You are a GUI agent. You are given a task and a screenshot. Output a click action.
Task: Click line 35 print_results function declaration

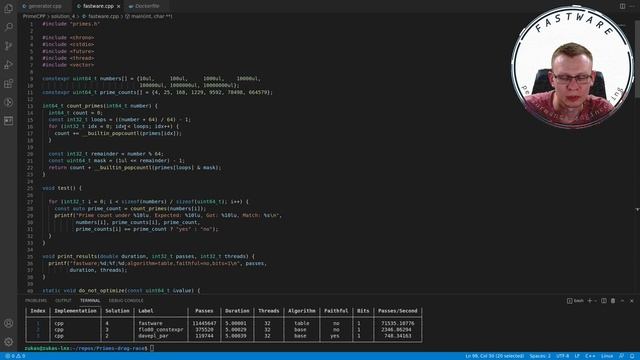(x=148, y=256)
